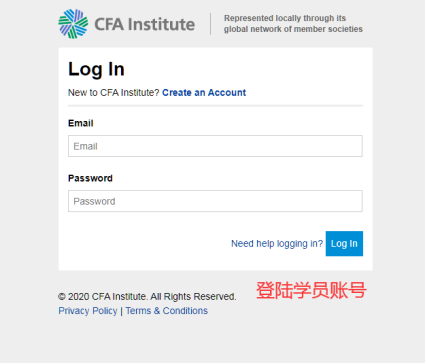Click the 'New to CFA Institute?' text
Image resolution: width=426 pixels, height=364 pixels.
coord(114,93)
